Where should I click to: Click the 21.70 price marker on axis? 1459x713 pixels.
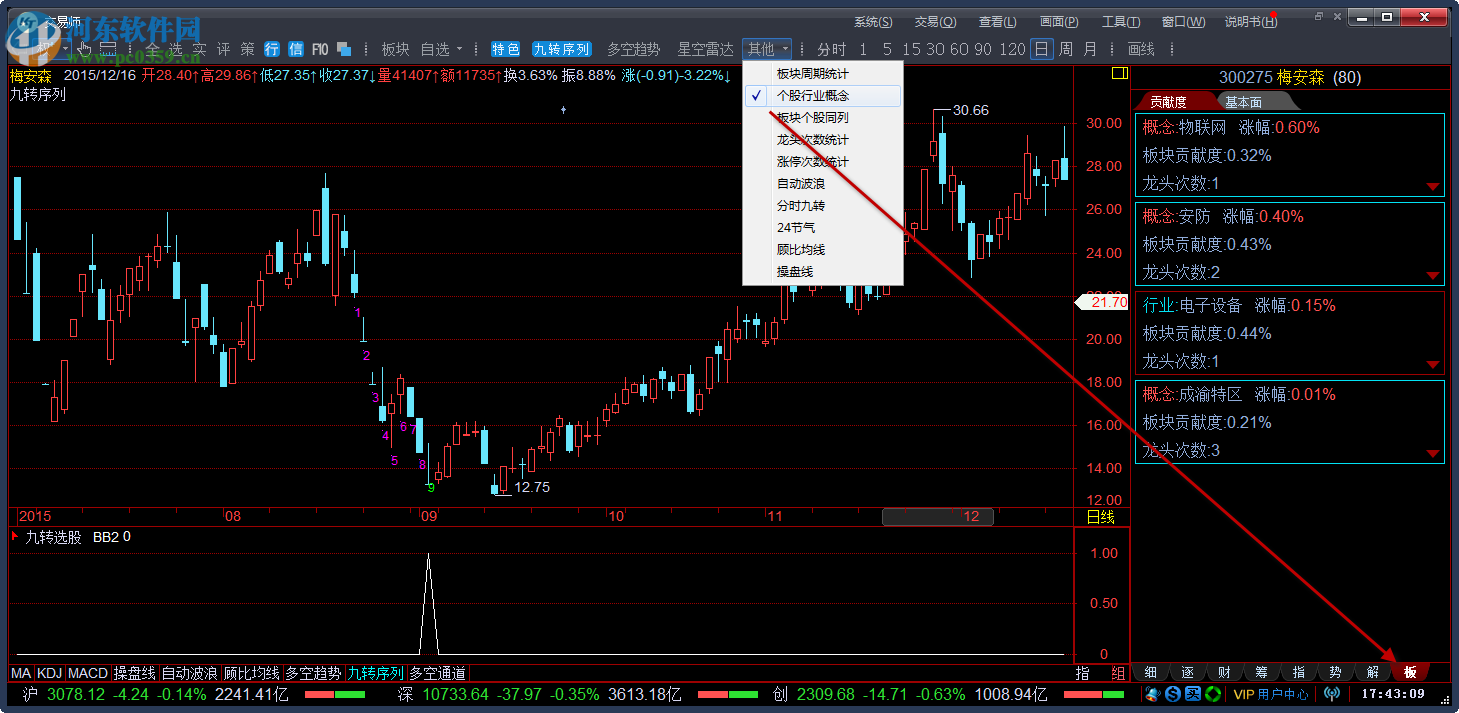click(1101, 301)
